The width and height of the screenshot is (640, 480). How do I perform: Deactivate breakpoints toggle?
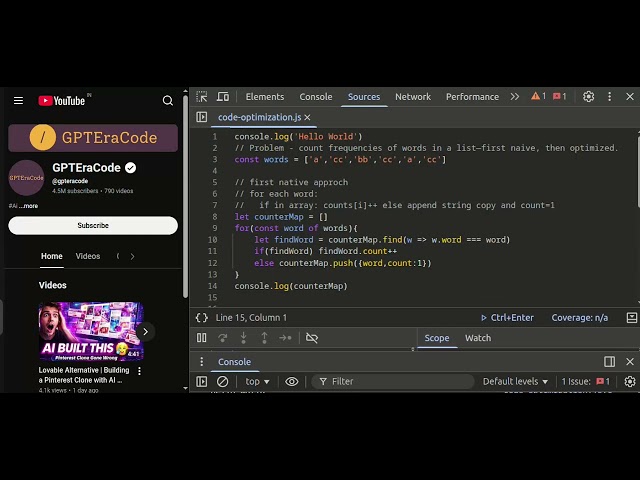[312, 338]
